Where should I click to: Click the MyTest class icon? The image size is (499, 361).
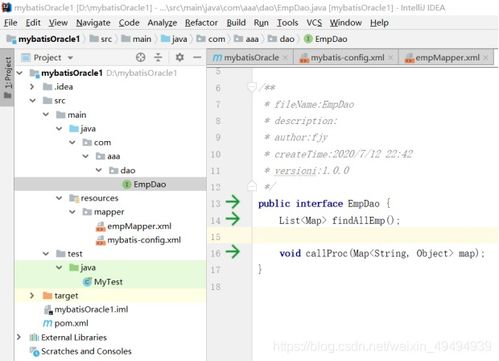[87, 282]
